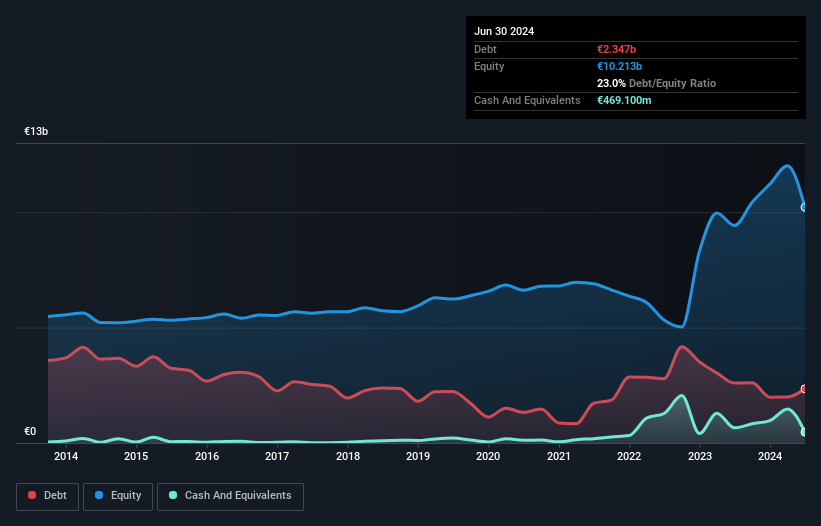The image size is (821, 526).
Task: Click the Jun 30 2024 tooltip date
Action: click(504, 31)
